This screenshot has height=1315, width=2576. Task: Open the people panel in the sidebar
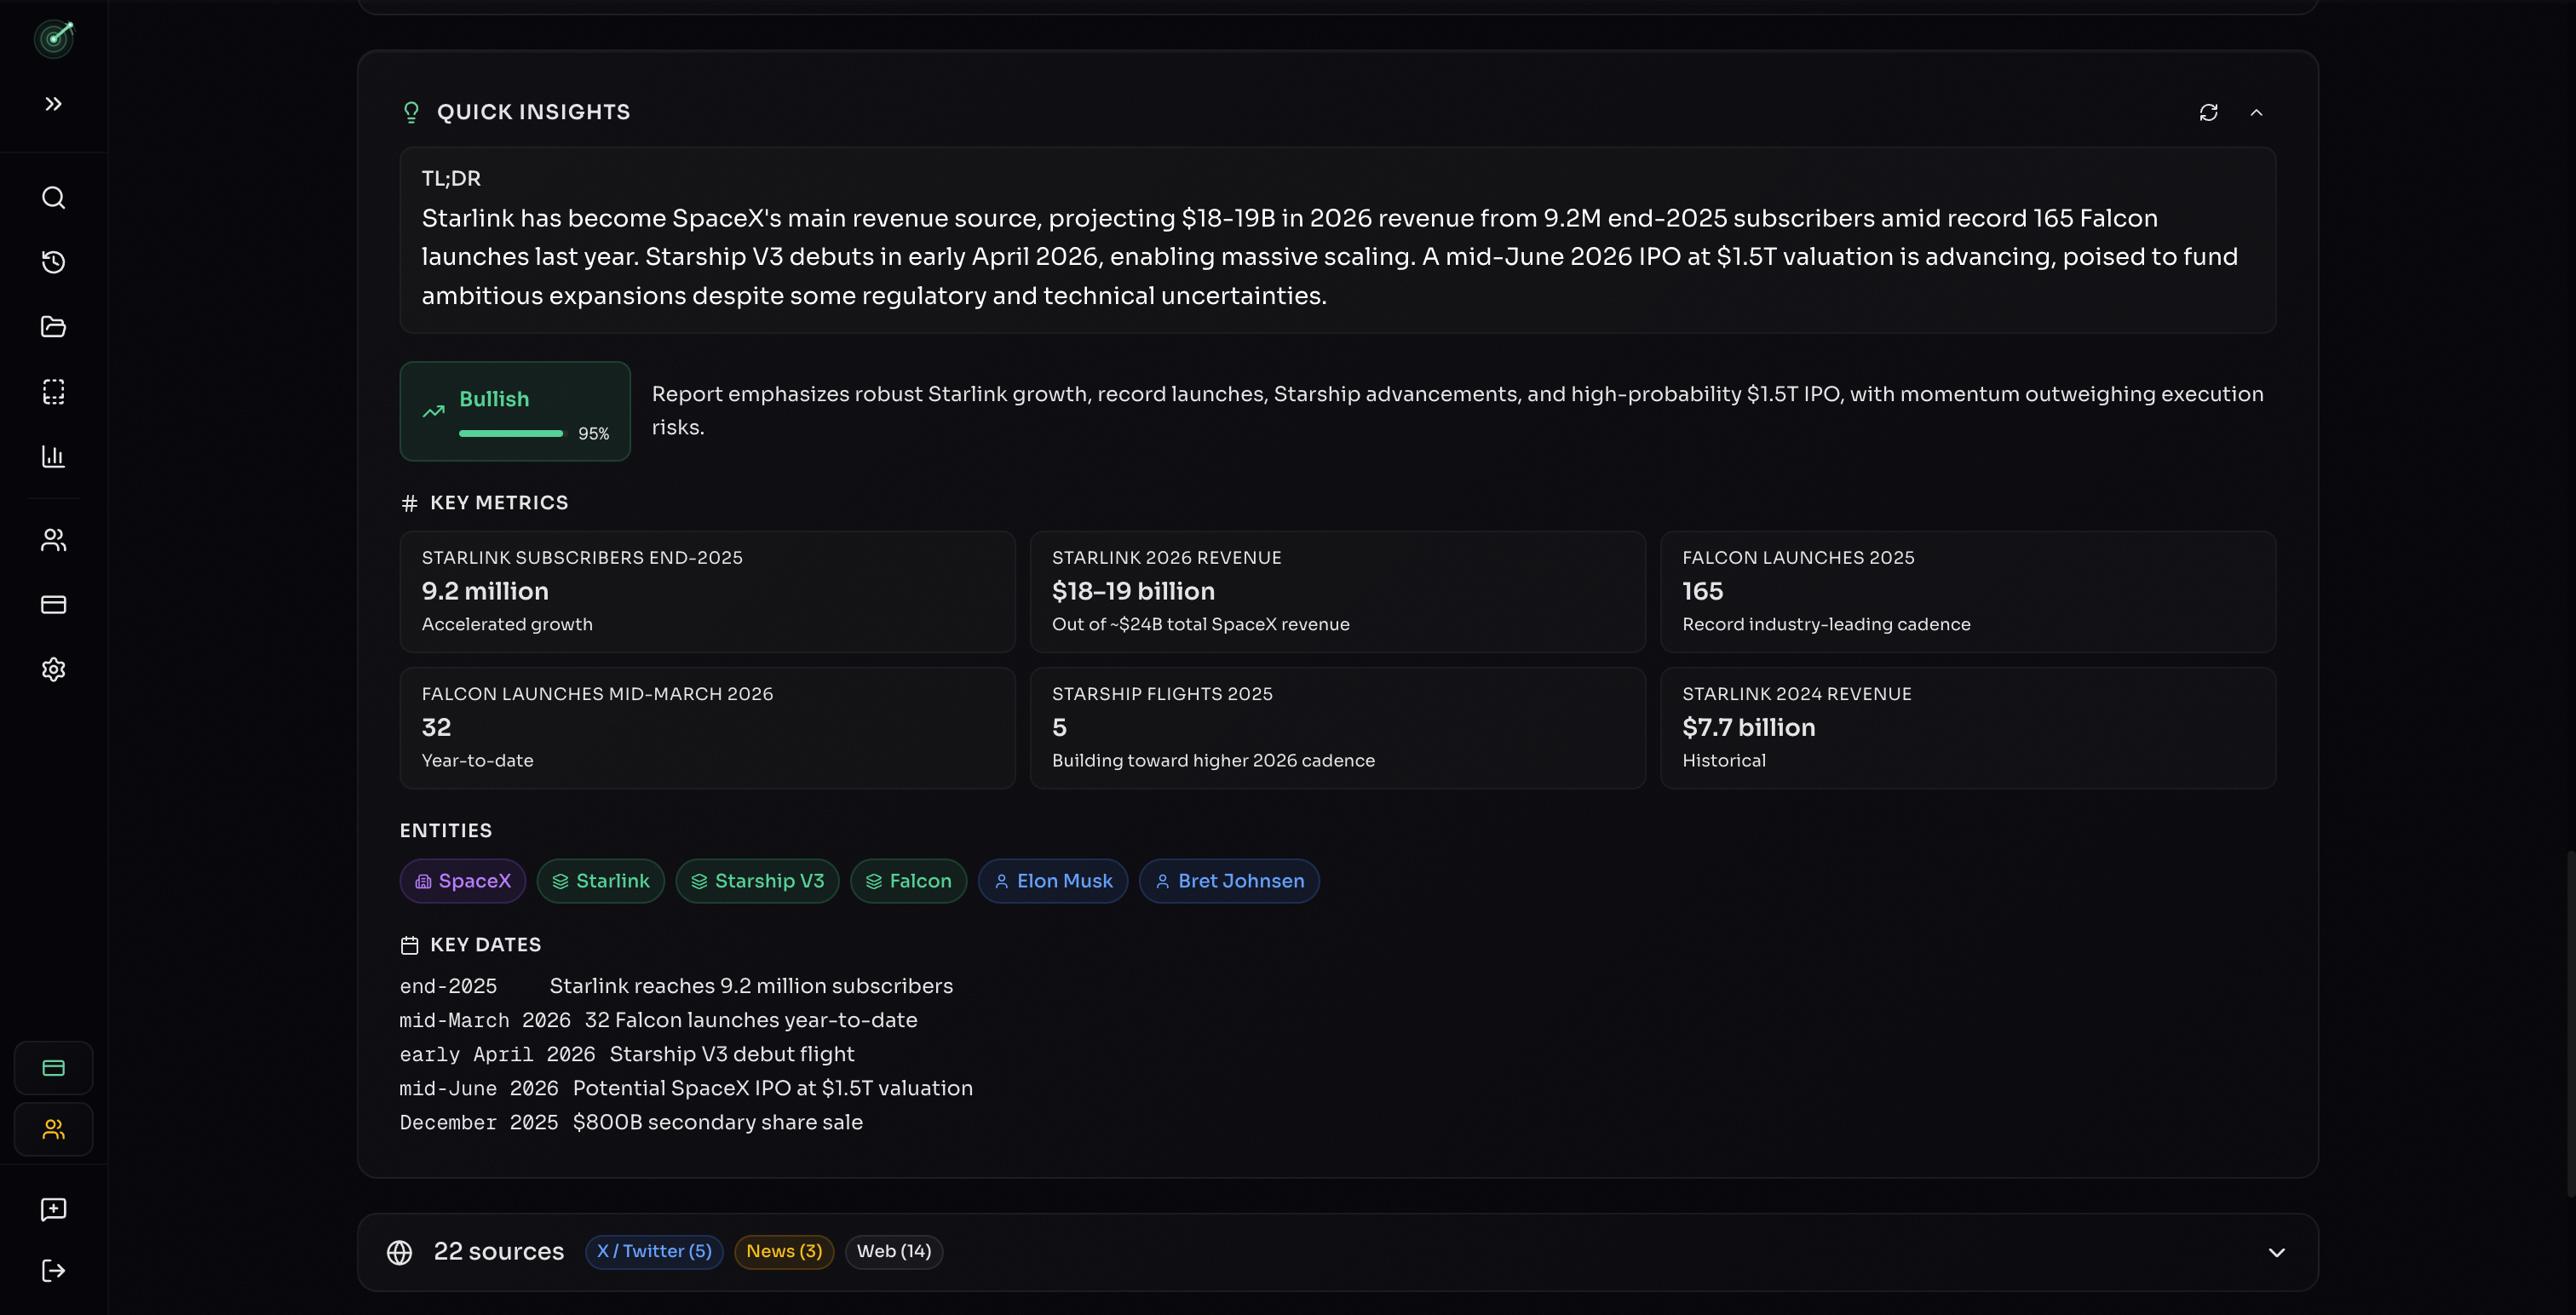(53, 540)
